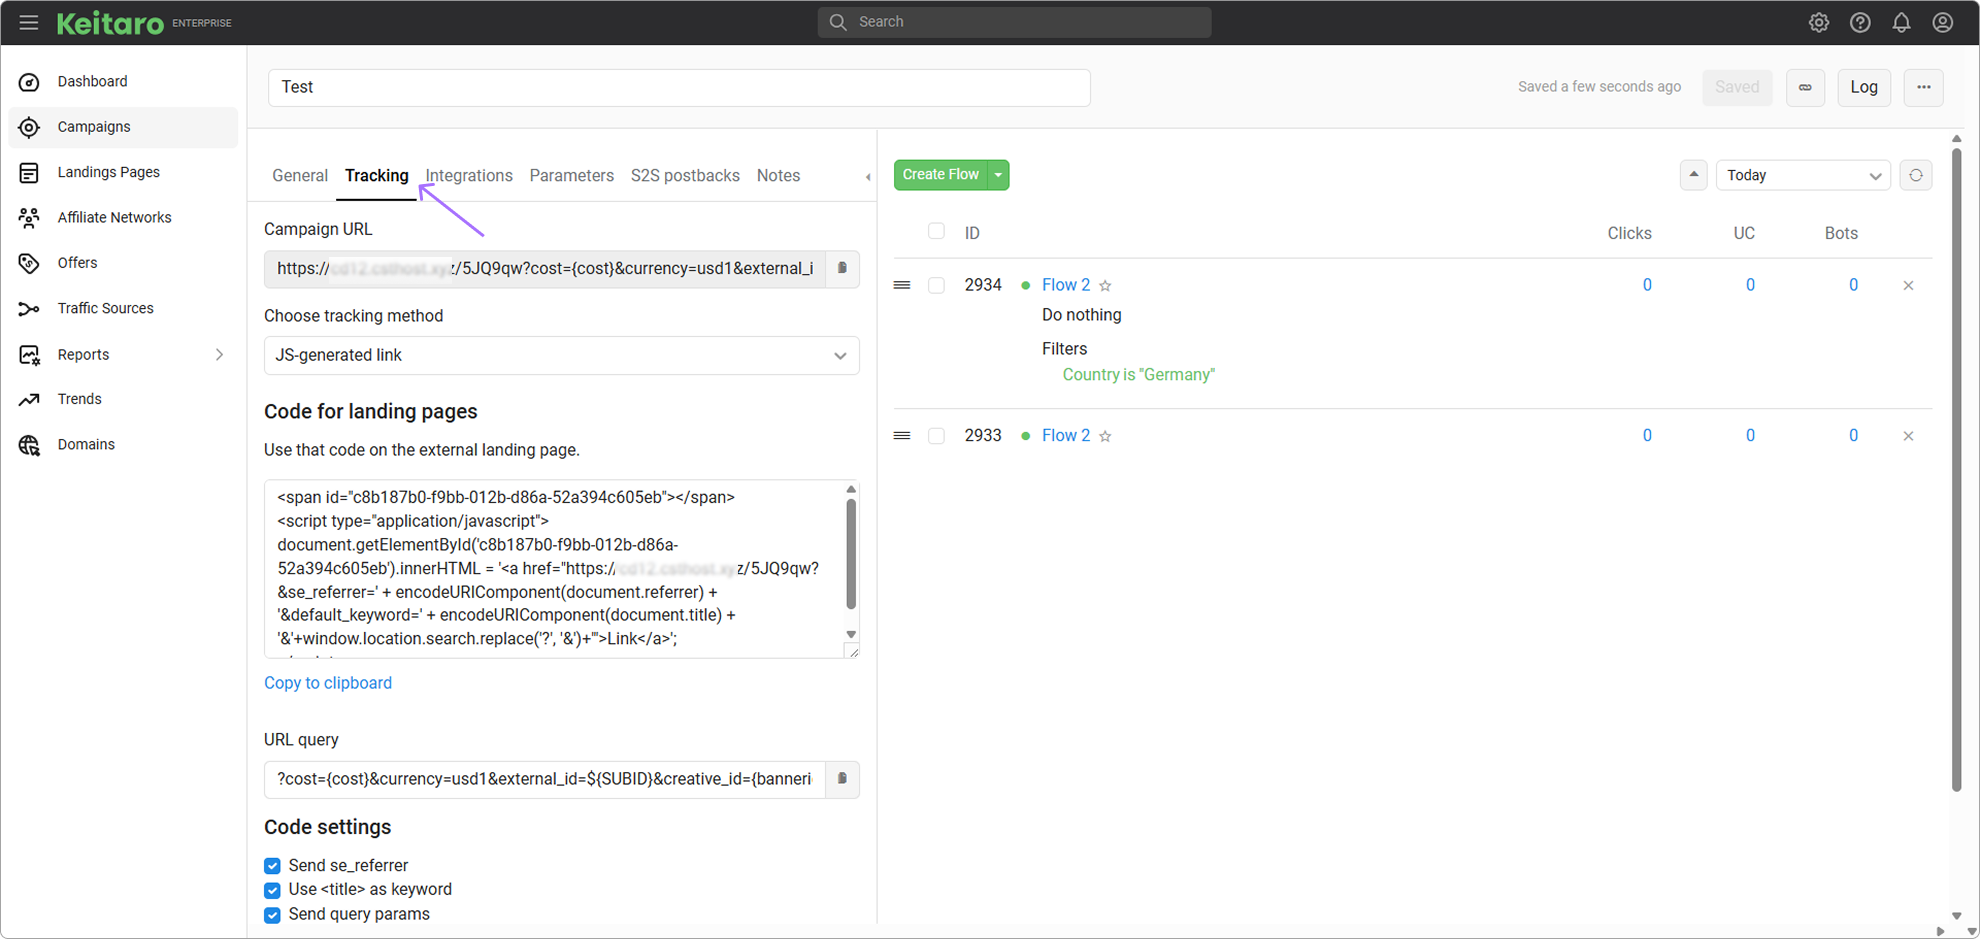Click the main page vertical scrollbar
The height and width of the screenshot is (939, 1980).
coord(1957,470)
